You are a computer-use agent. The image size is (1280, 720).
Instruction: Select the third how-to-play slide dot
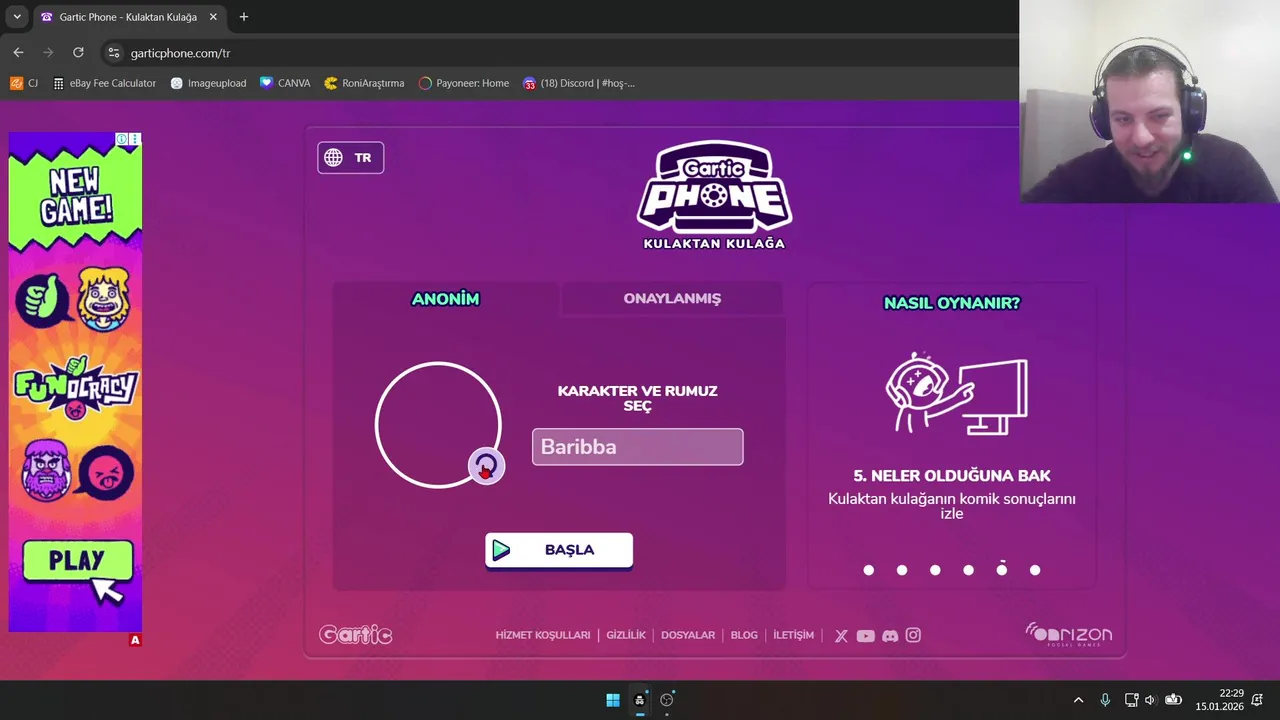[x=935, y=570]
